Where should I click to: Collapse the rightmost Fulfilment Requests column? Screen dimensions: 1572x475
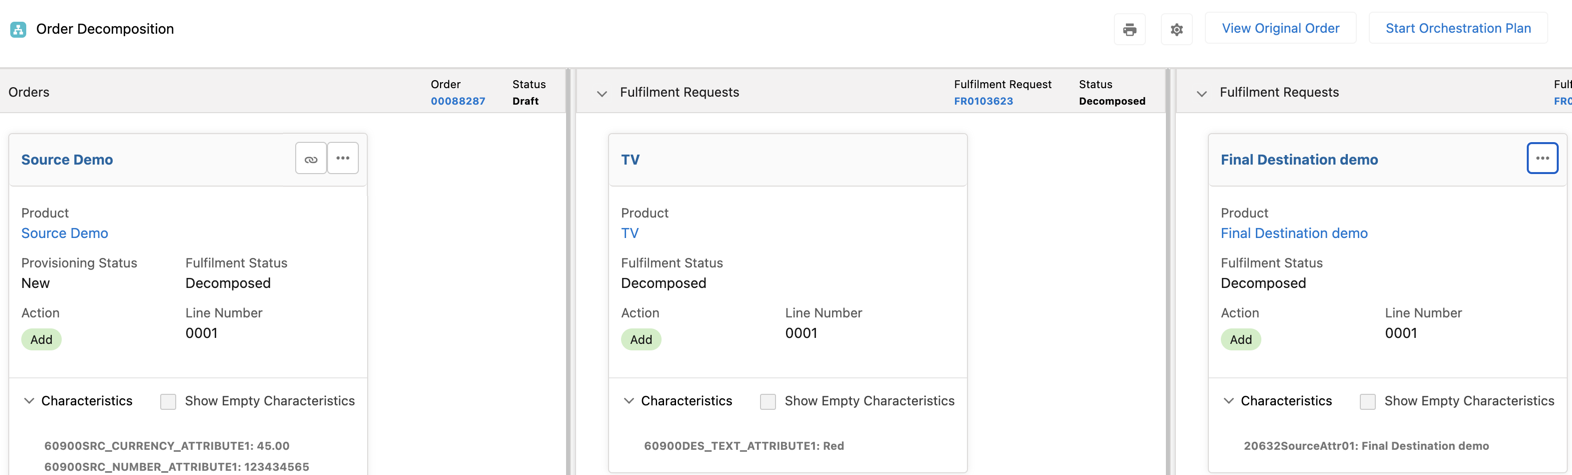click(x=1202, y=93)
